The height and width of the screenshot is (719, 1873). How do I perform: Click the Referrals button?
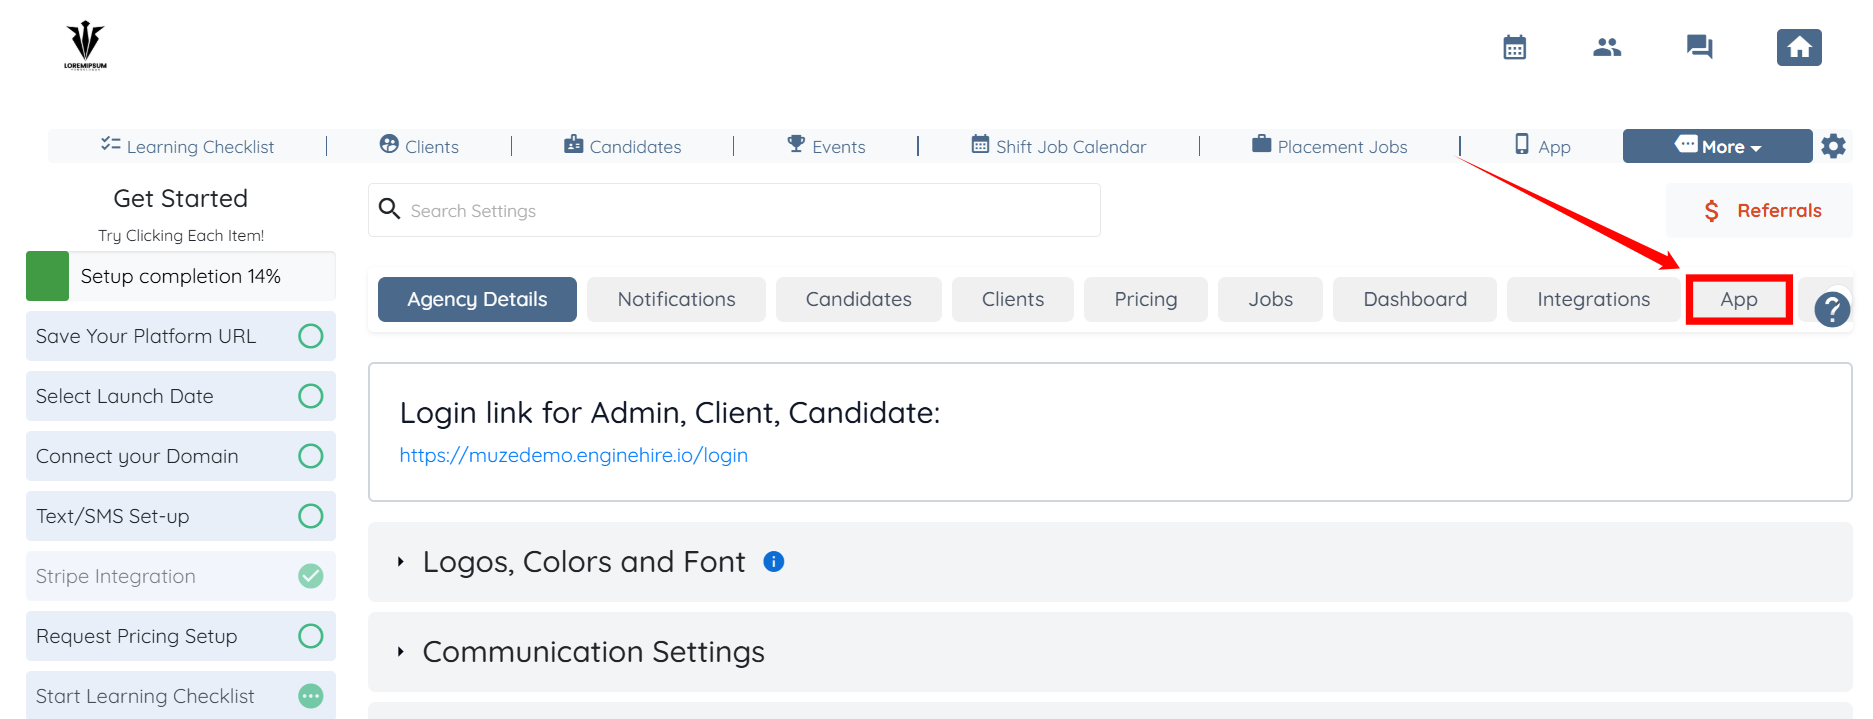1761,211
